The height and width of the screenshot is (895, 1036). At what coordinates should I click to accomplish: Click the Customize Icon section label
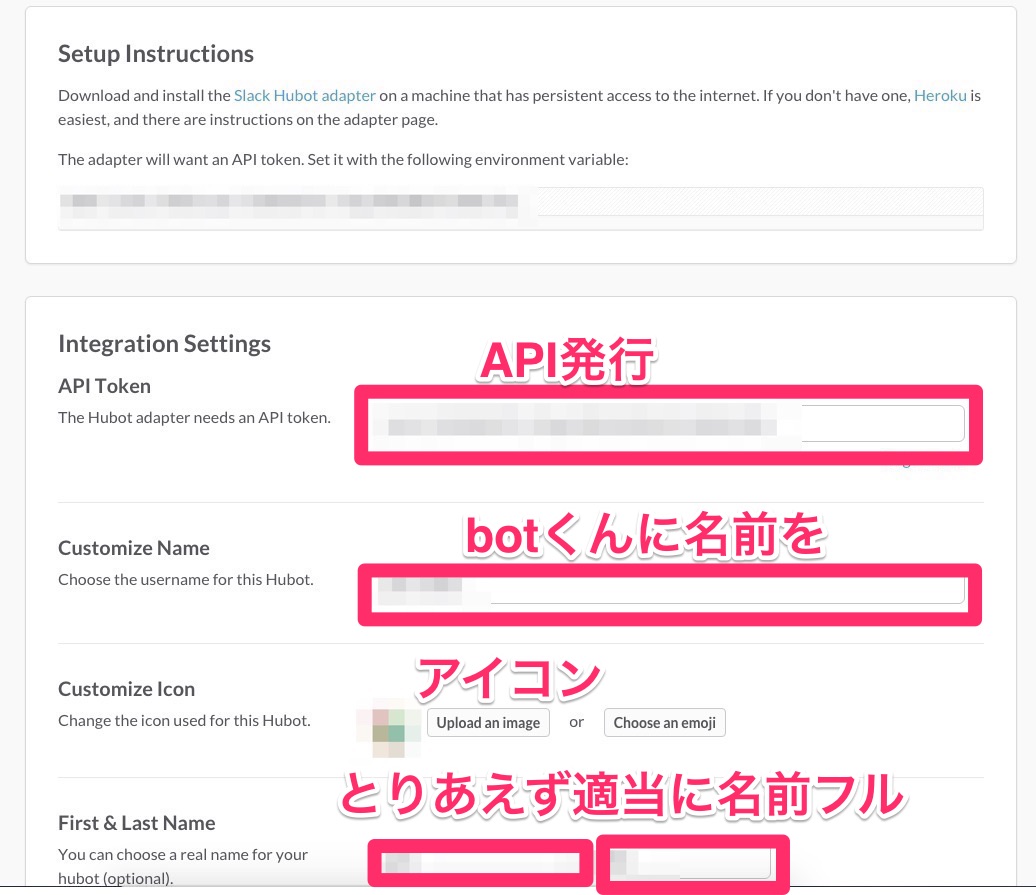pos(126,689)
